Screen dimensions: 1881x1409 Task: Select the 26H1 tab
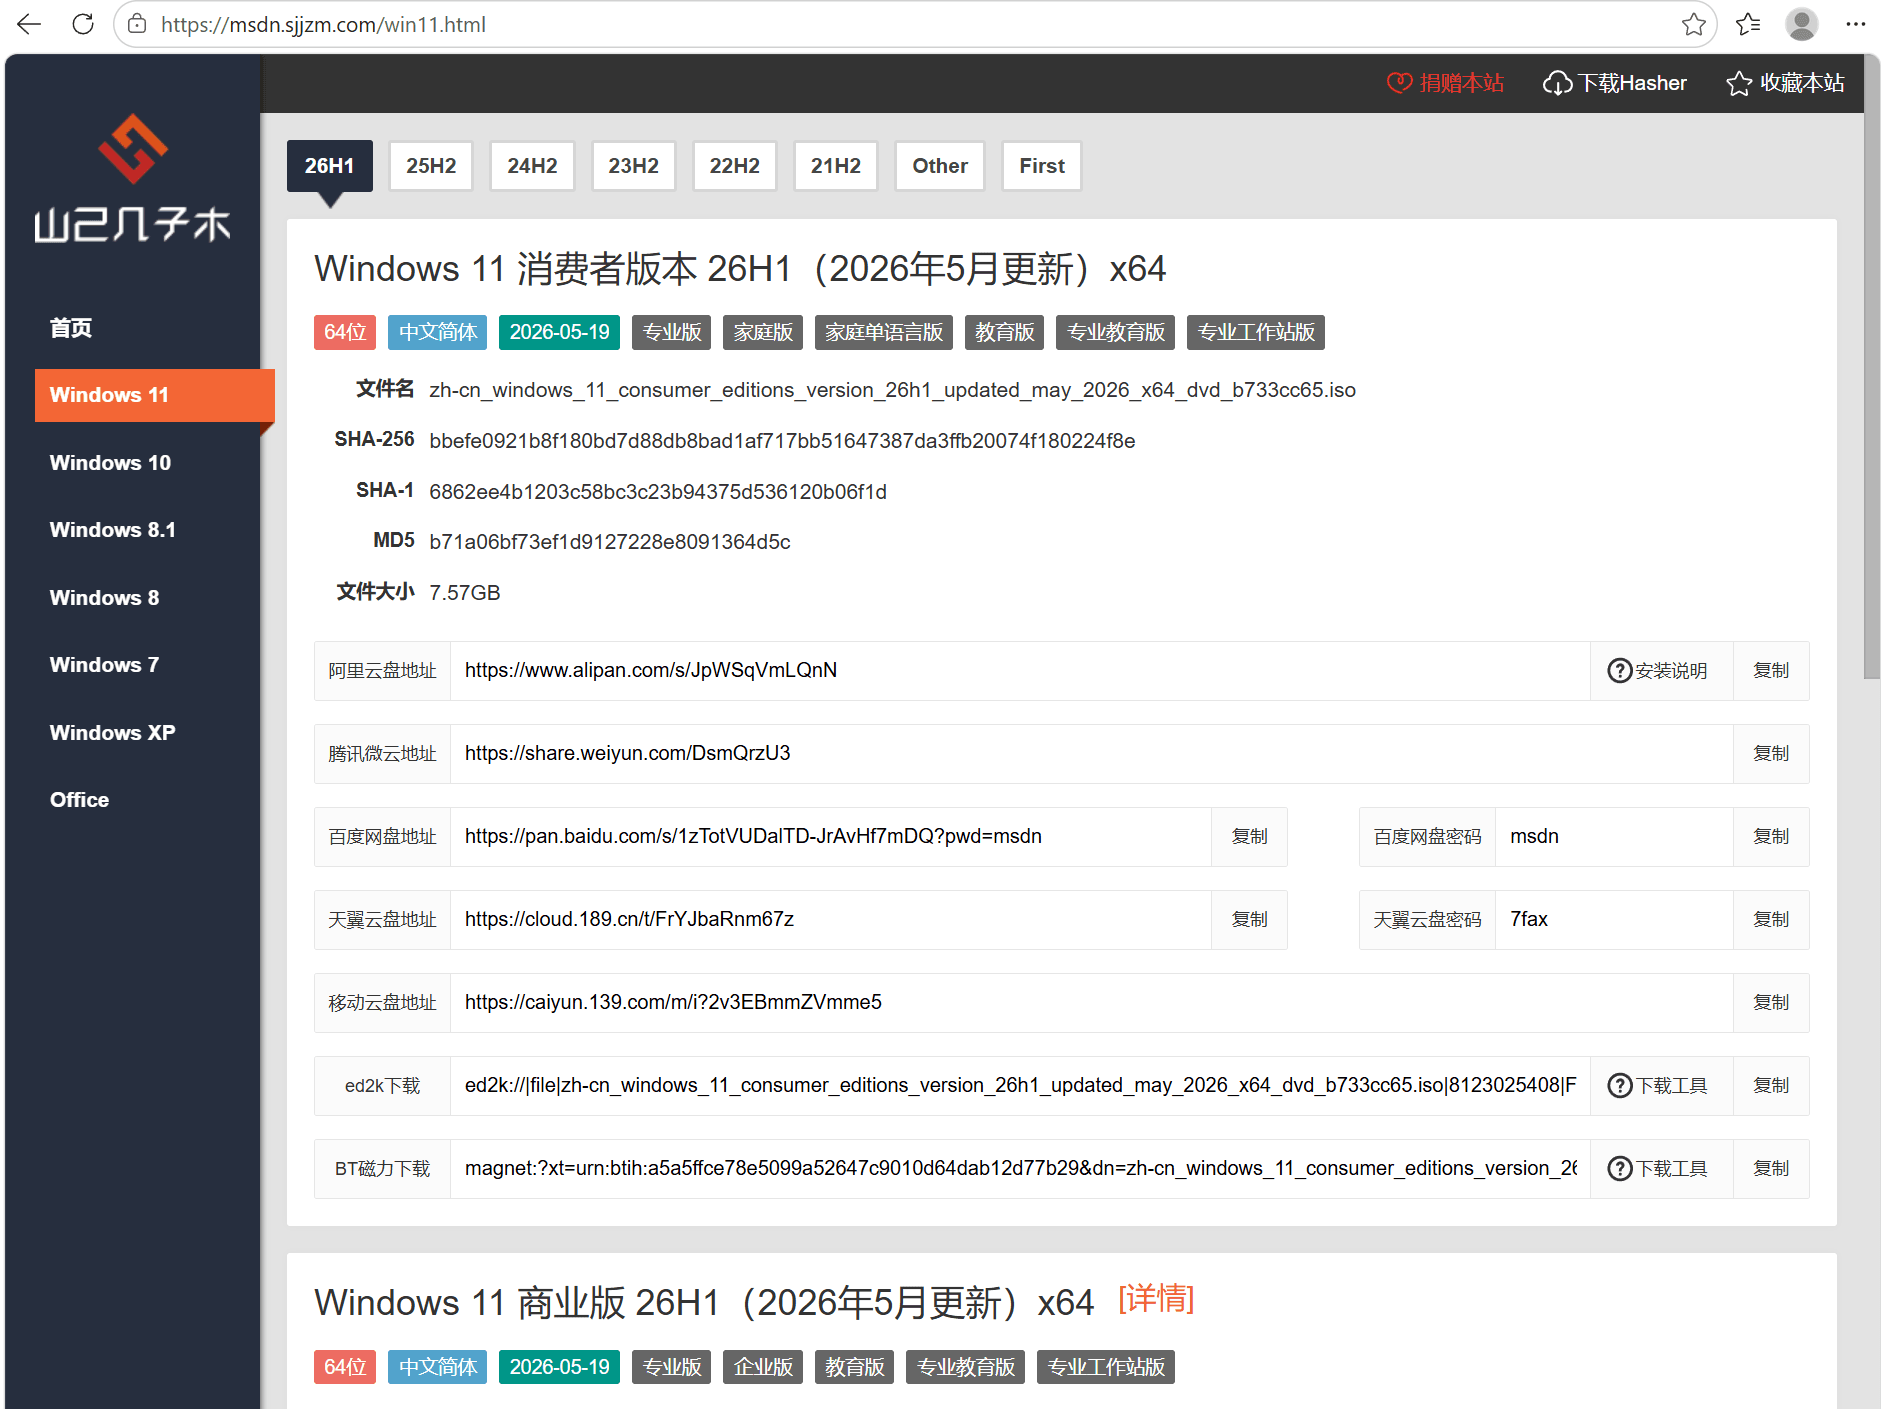(329, 166)
